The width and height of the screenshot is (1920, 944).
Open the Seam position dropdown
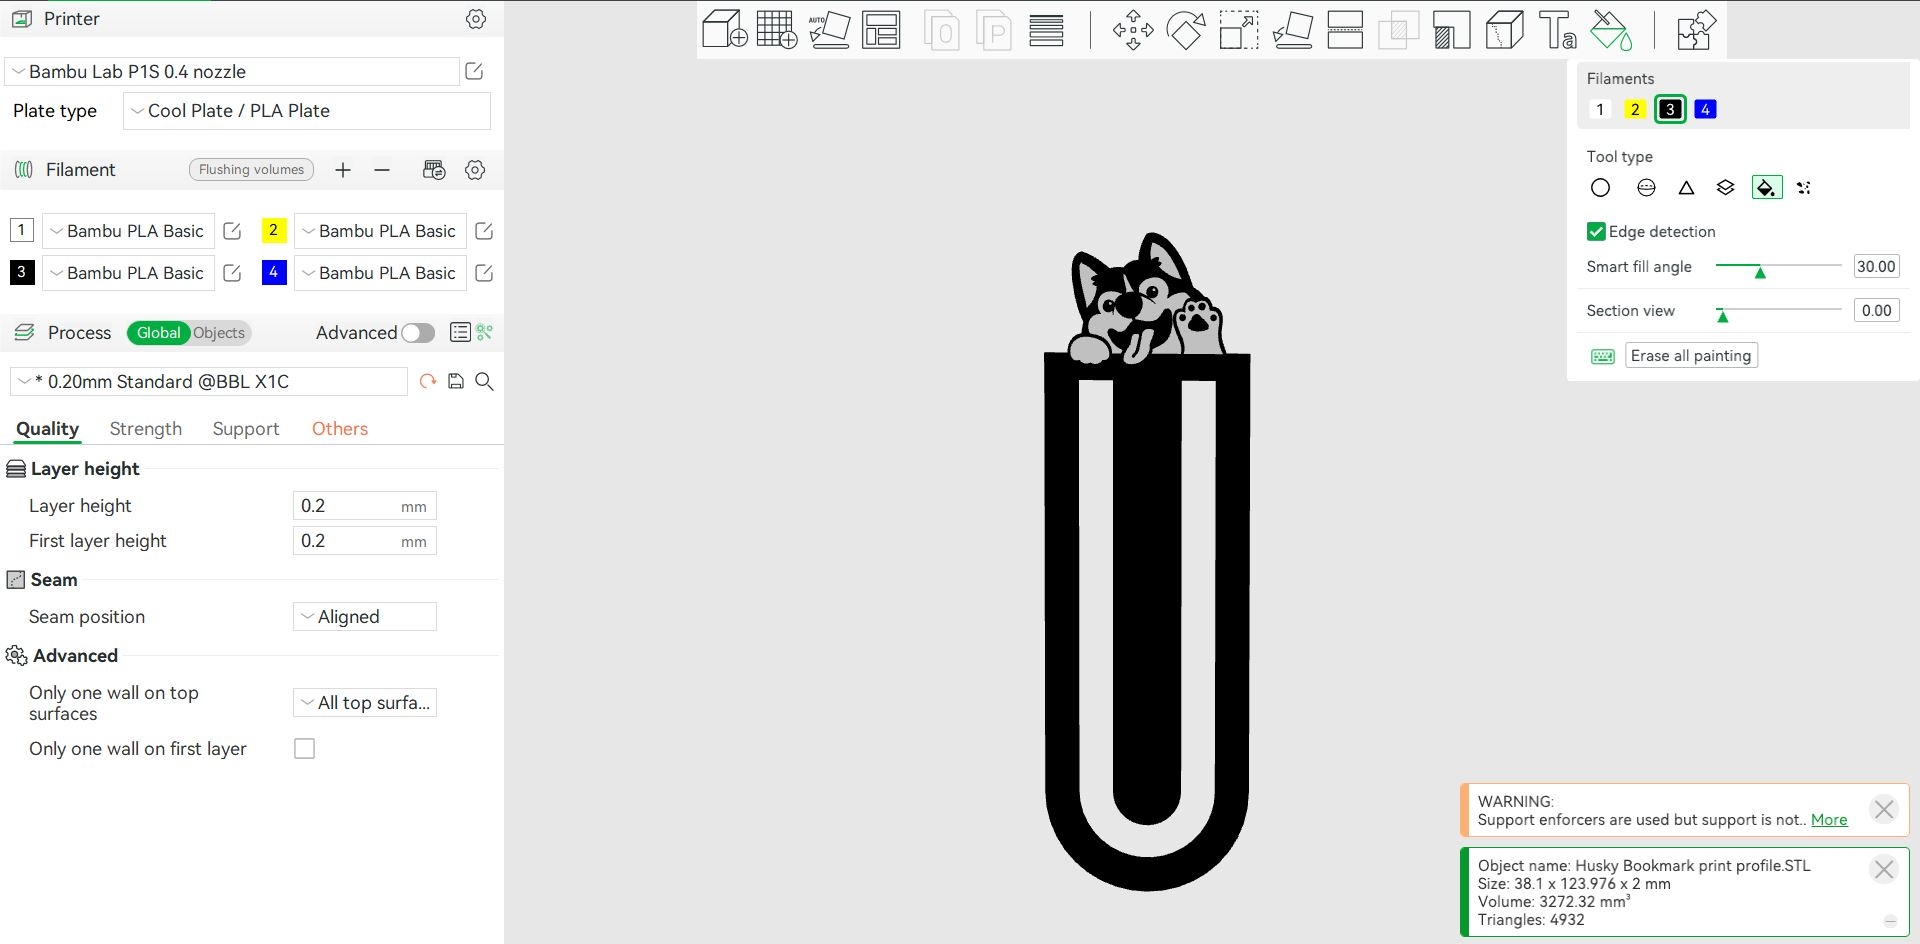point(365,617)
